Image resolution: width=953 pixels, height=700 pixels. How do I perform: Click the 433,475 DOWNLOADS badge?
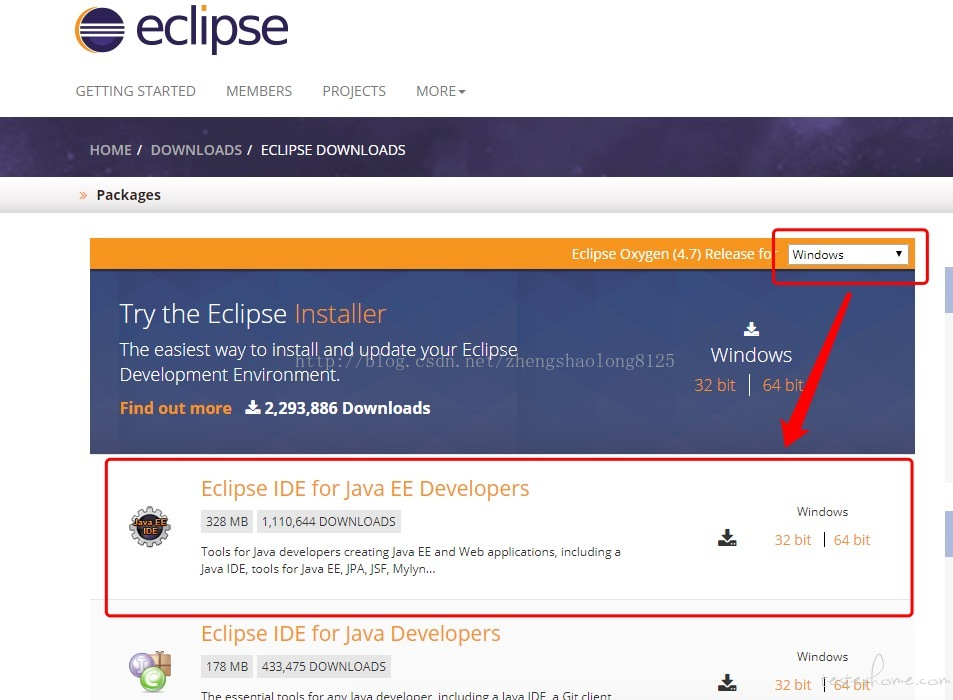coord(324,667)
